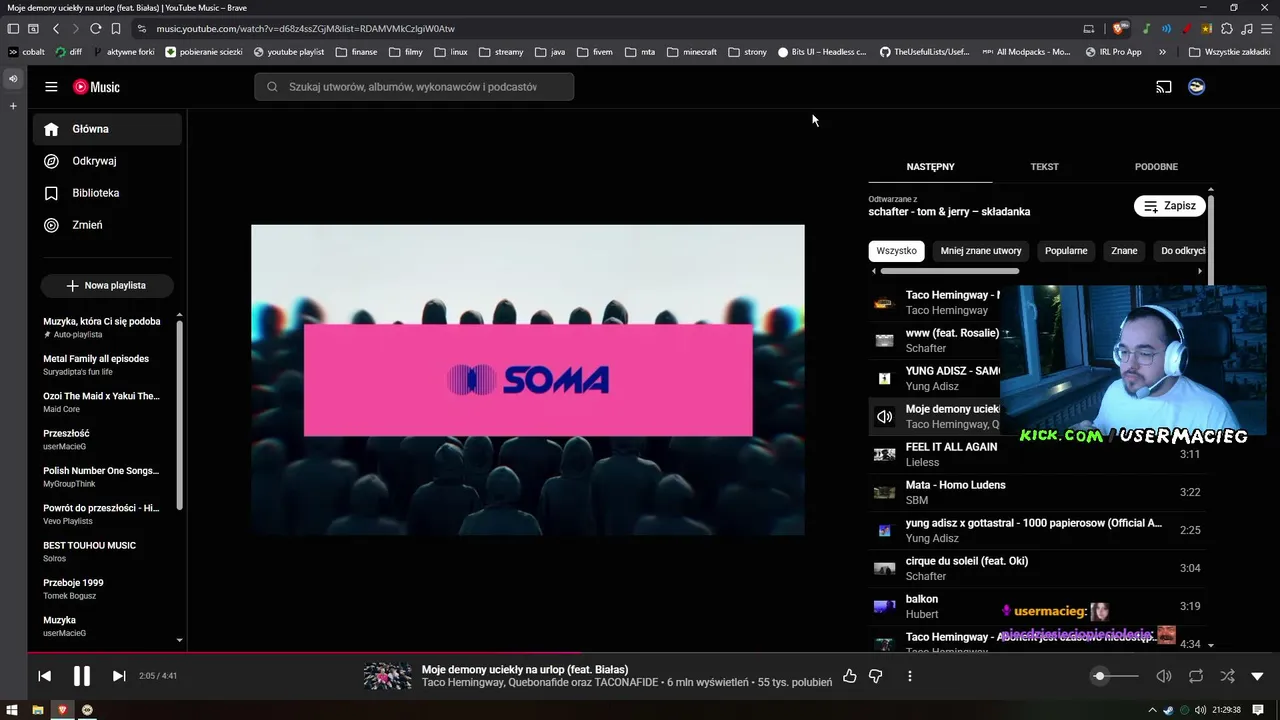Image resolution: width=1280 pixels, height=720 pixels.
Task: Select the Mniej znane utwory filter chip
Action: point(981,251)
